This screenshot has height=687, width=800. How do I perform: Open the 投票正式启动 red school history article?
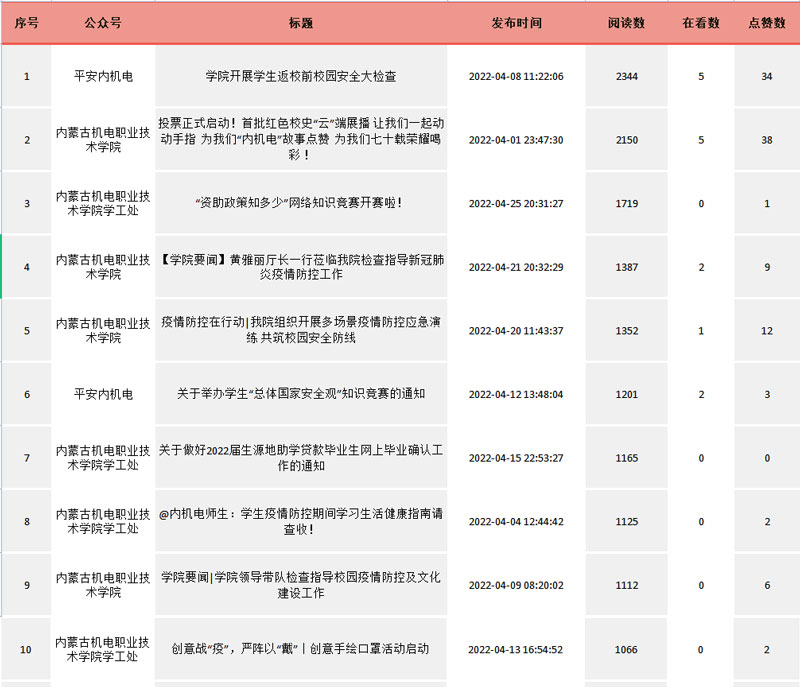click(x=300, y=140)
